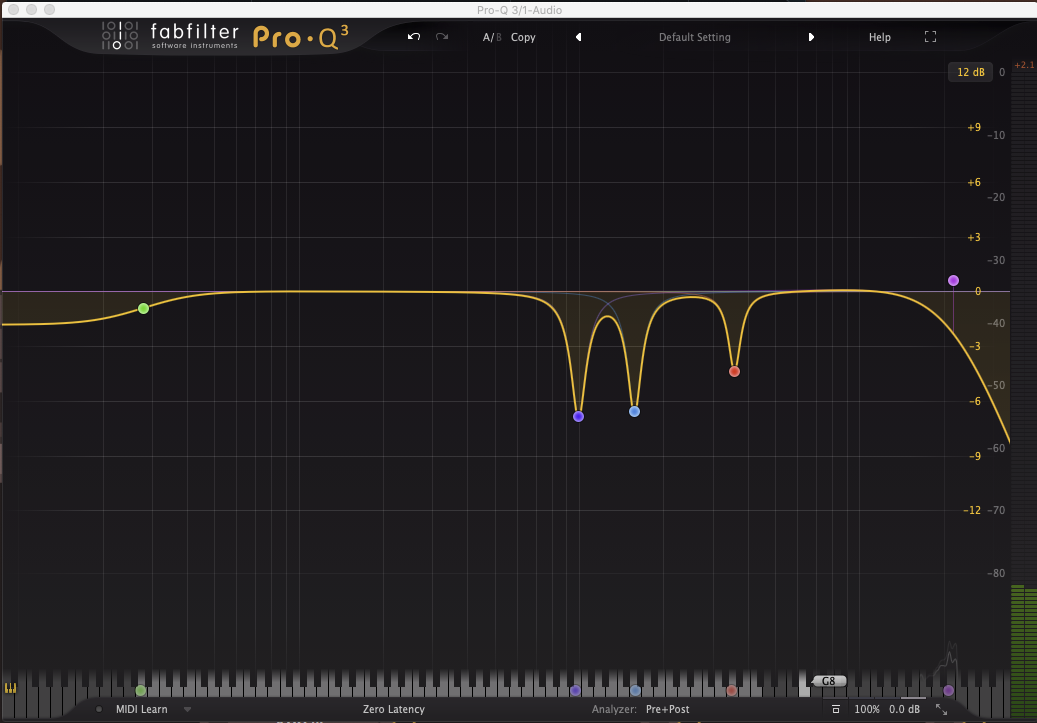This screenshot has height=723, width=1037.
Task: Toggle A/B state comparison
Action: (491, 37)
